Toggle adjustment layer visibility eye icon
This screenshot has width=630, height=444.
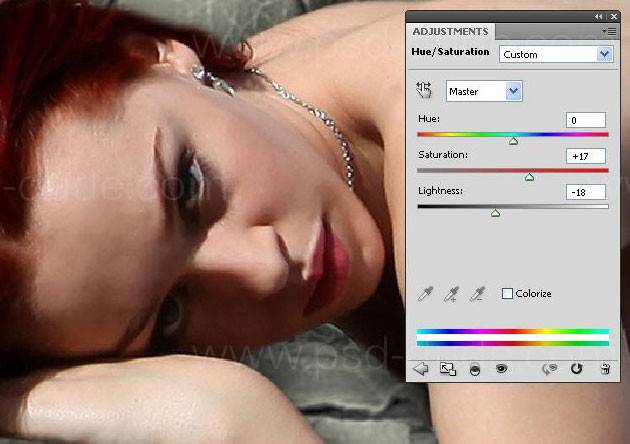501,368
